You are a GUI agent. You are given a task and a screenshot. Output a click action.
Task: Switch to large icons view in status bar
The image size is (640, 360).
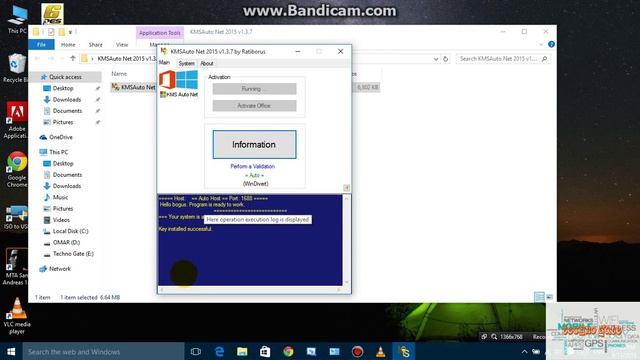[x=549, y=297]
